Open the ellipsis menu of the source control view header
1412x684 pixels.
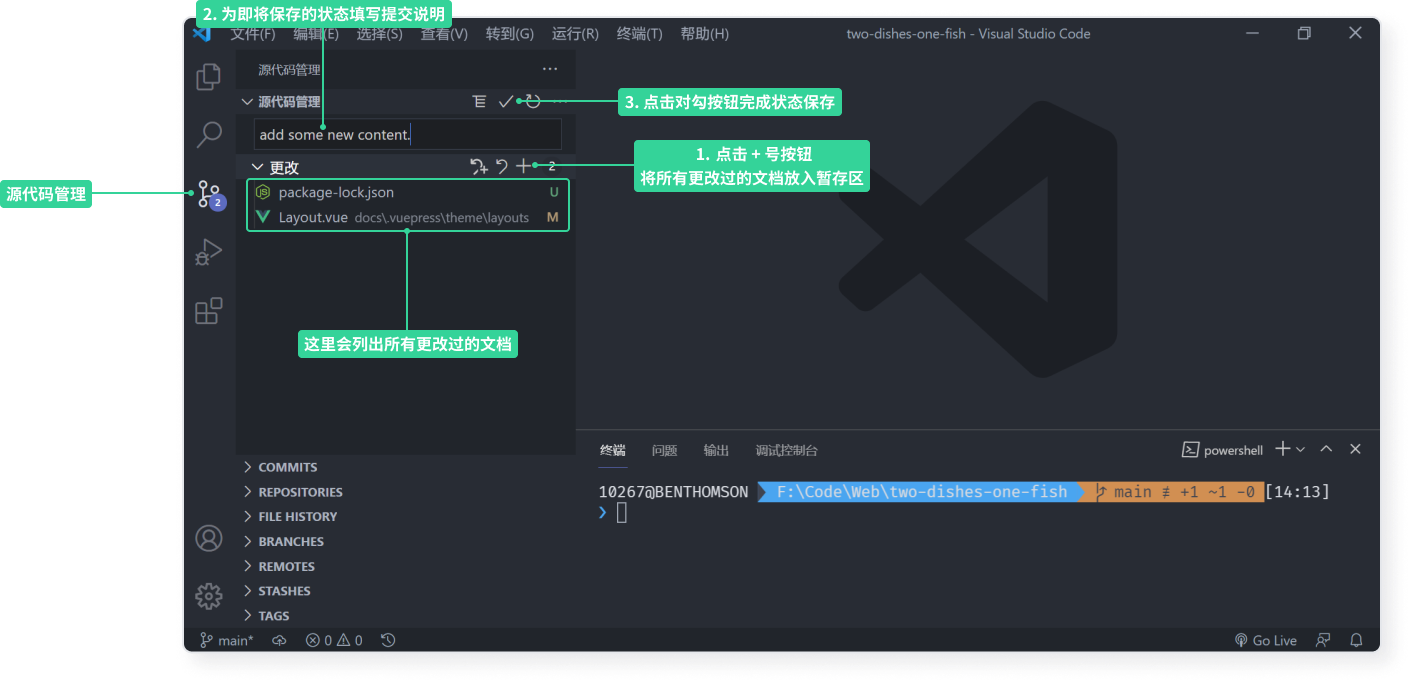pyautogui.click(x=550, y=69)
